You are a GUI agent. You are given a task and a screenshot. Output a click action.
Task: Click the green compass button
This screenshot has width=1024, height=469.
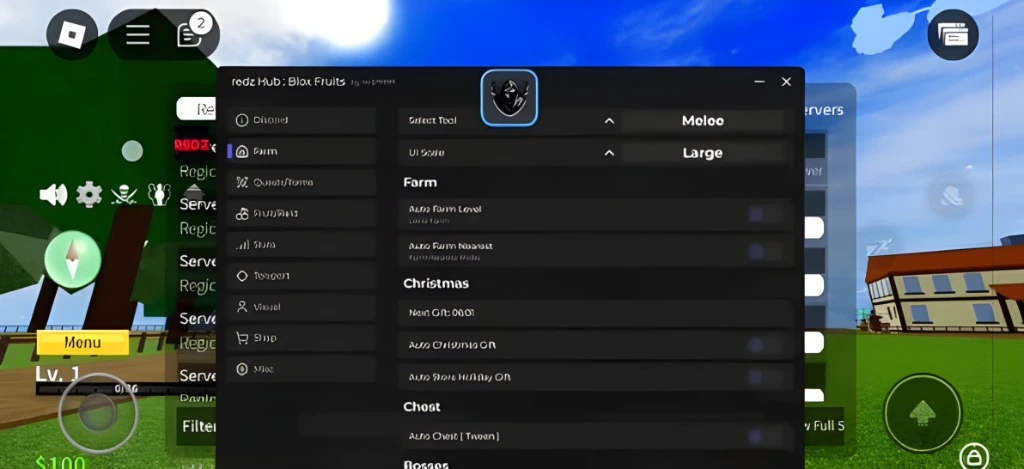pyautogui.click(x=72, y=259)
